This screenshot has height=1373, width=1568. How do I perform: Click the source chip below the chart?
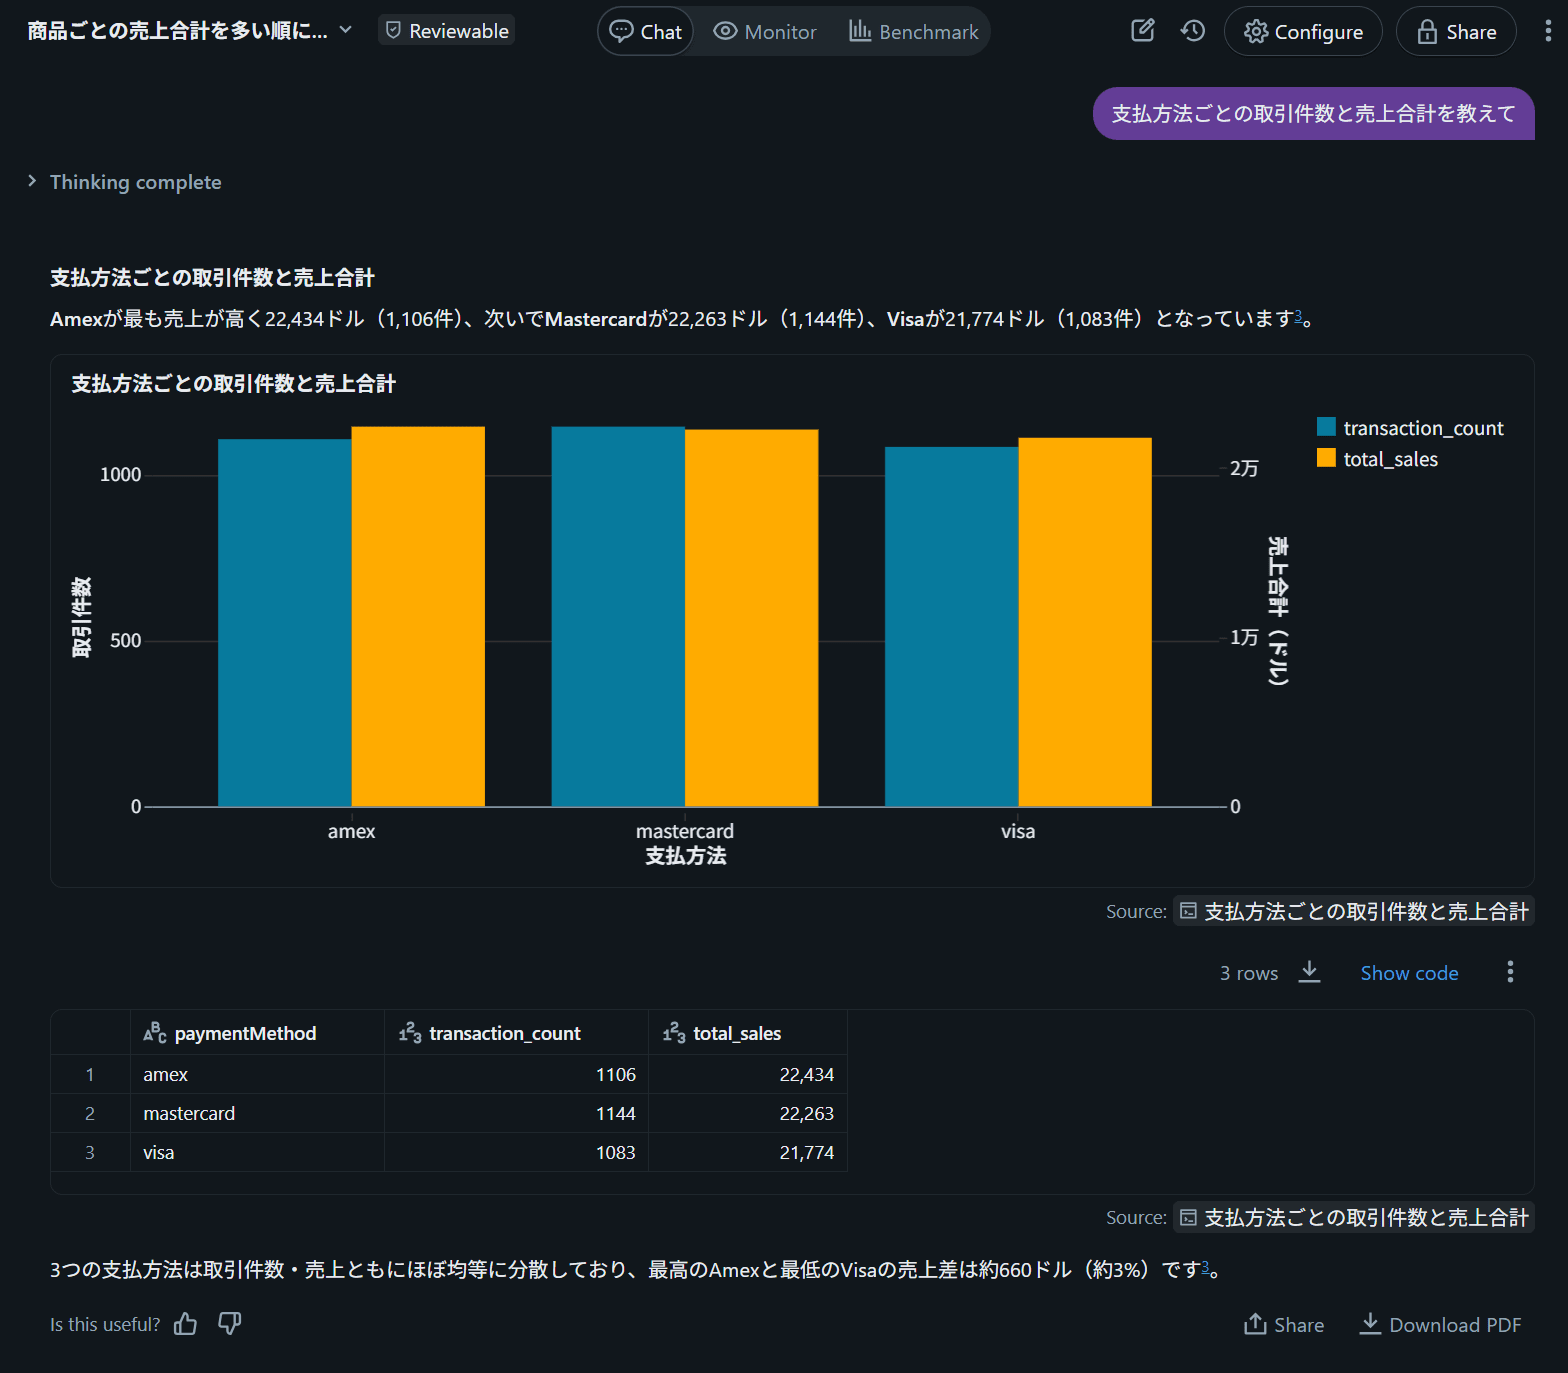coord(1353,911)
